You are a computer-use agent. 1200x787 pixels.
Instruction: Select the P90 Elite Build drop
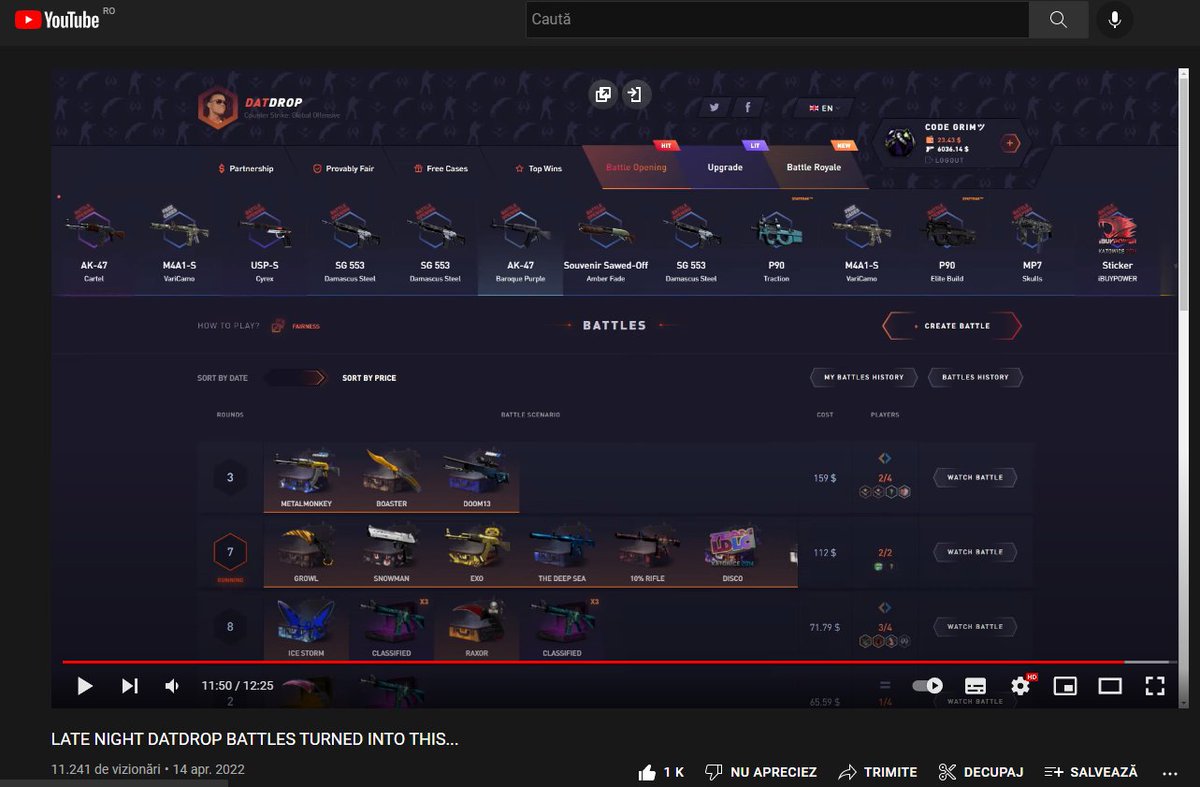pos(947,246)
